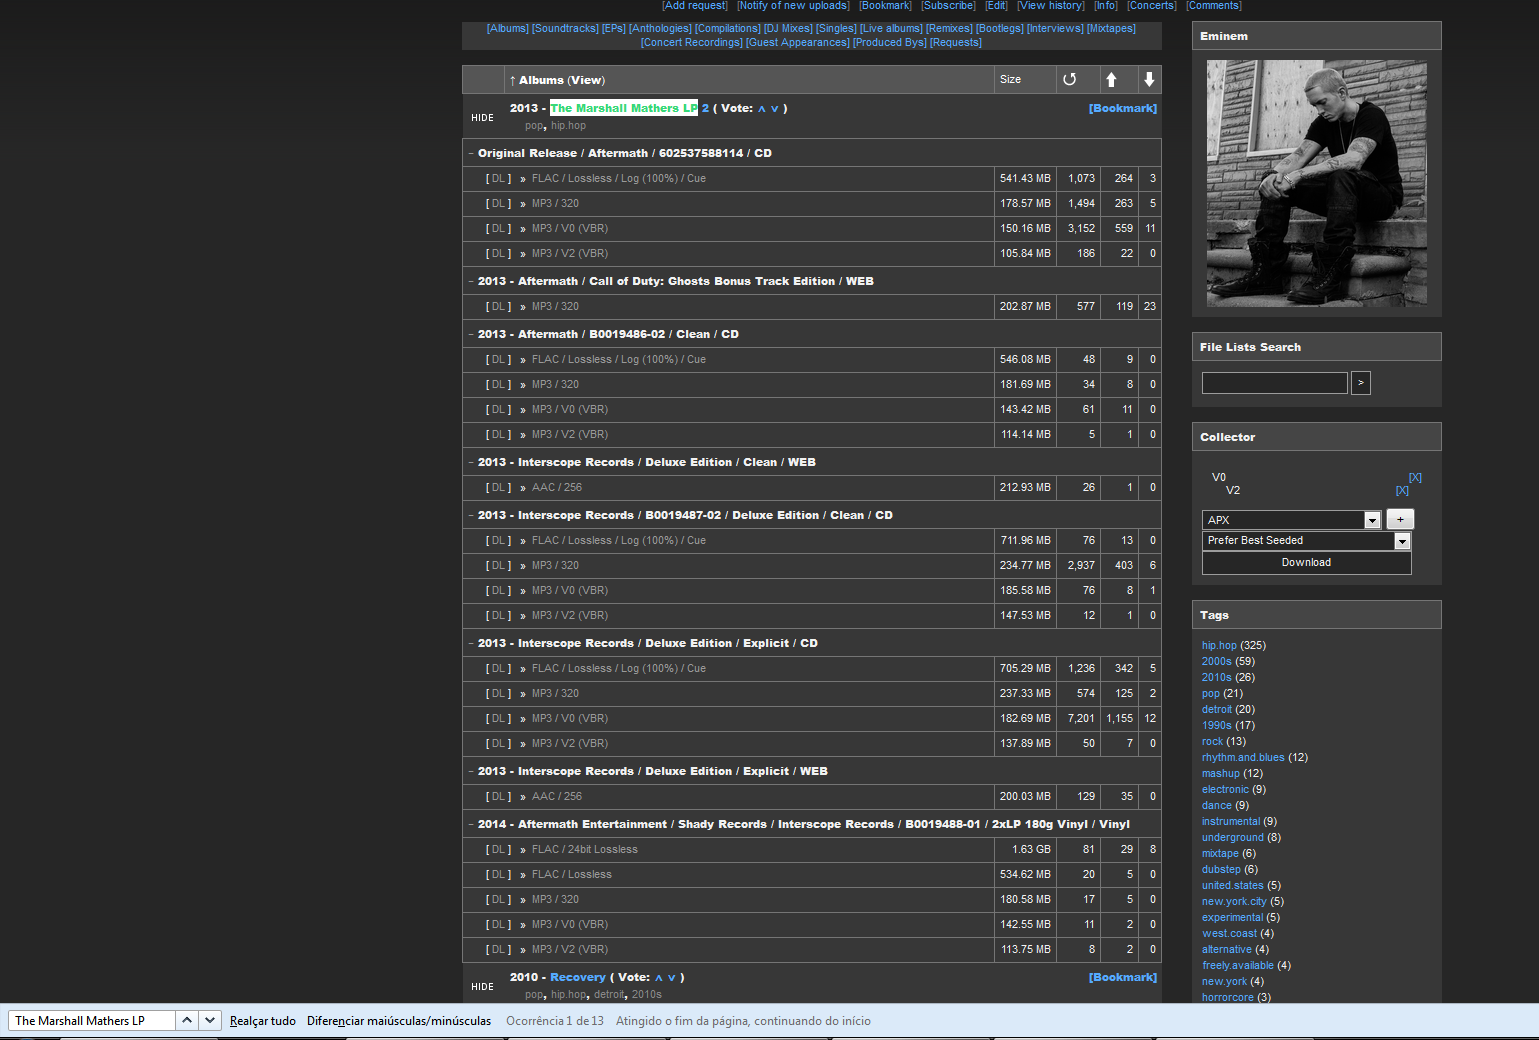Vote up The Marshall Mathers LP 2
This screenshot has width=1539, height=1040.
coord(761,109)
